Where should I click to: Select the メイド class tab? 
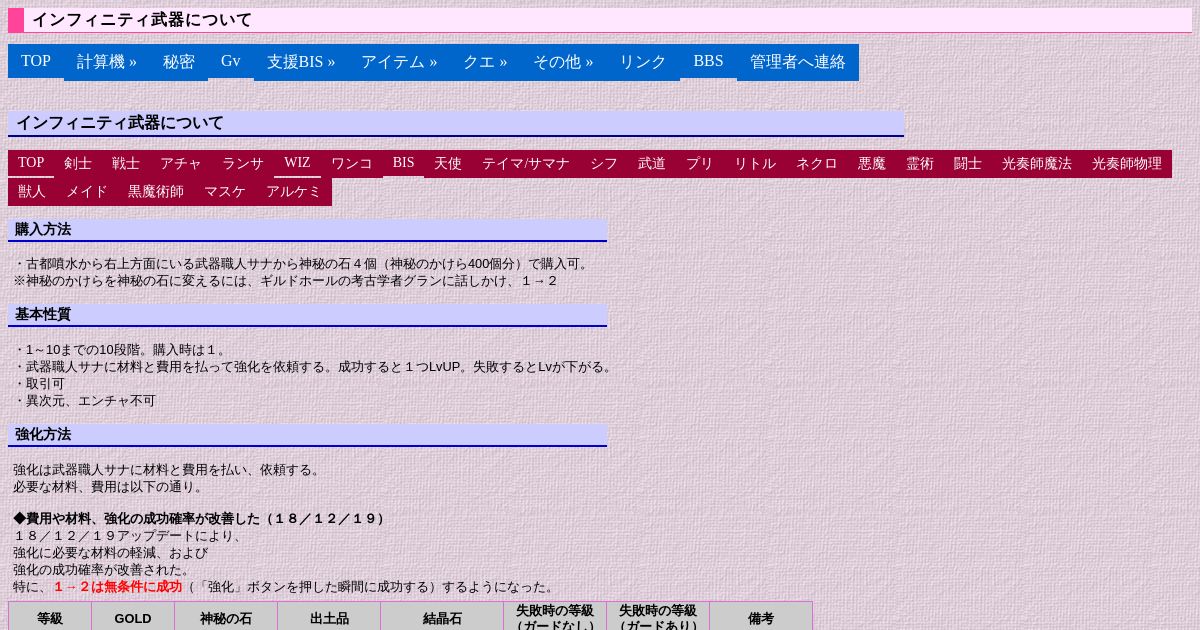(x=87, y=192)
